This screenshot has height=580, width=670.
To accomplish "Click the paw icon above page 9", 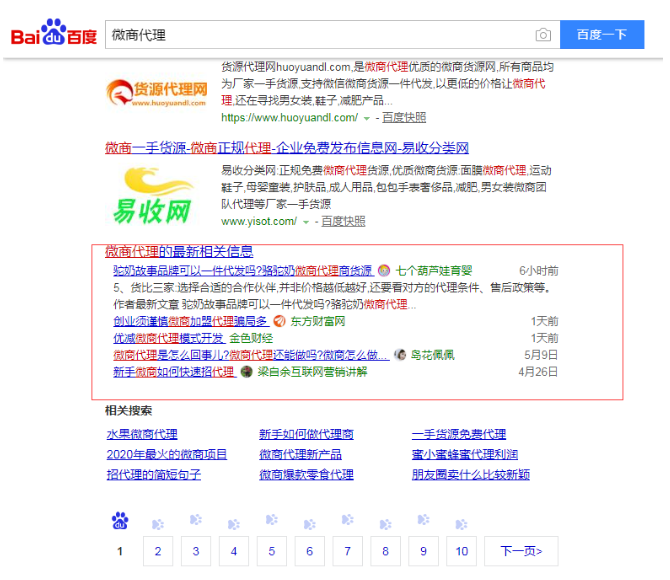I will click(423, 520).
